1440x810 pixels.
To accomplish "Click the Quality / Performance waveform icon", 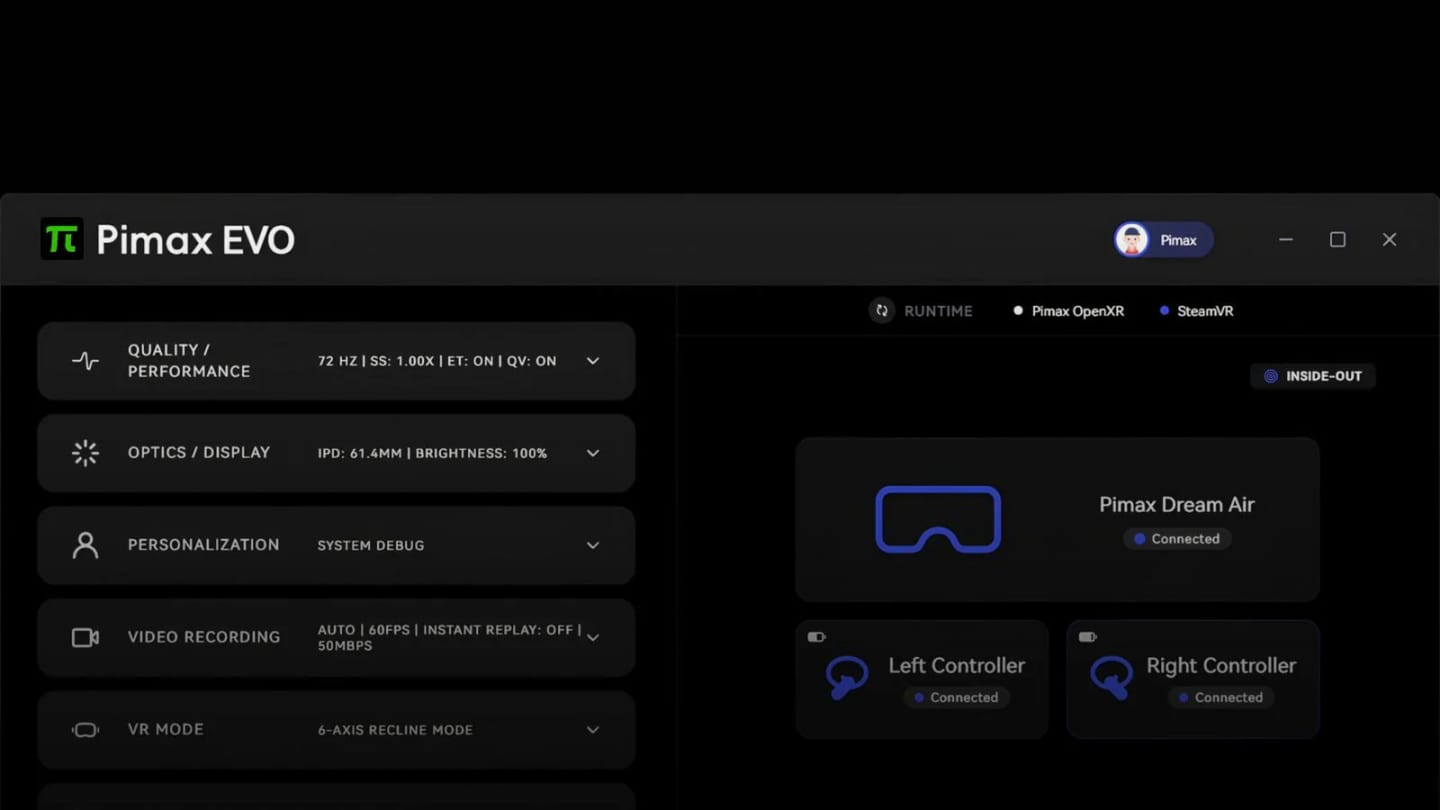I will click(x=86, y=361).
